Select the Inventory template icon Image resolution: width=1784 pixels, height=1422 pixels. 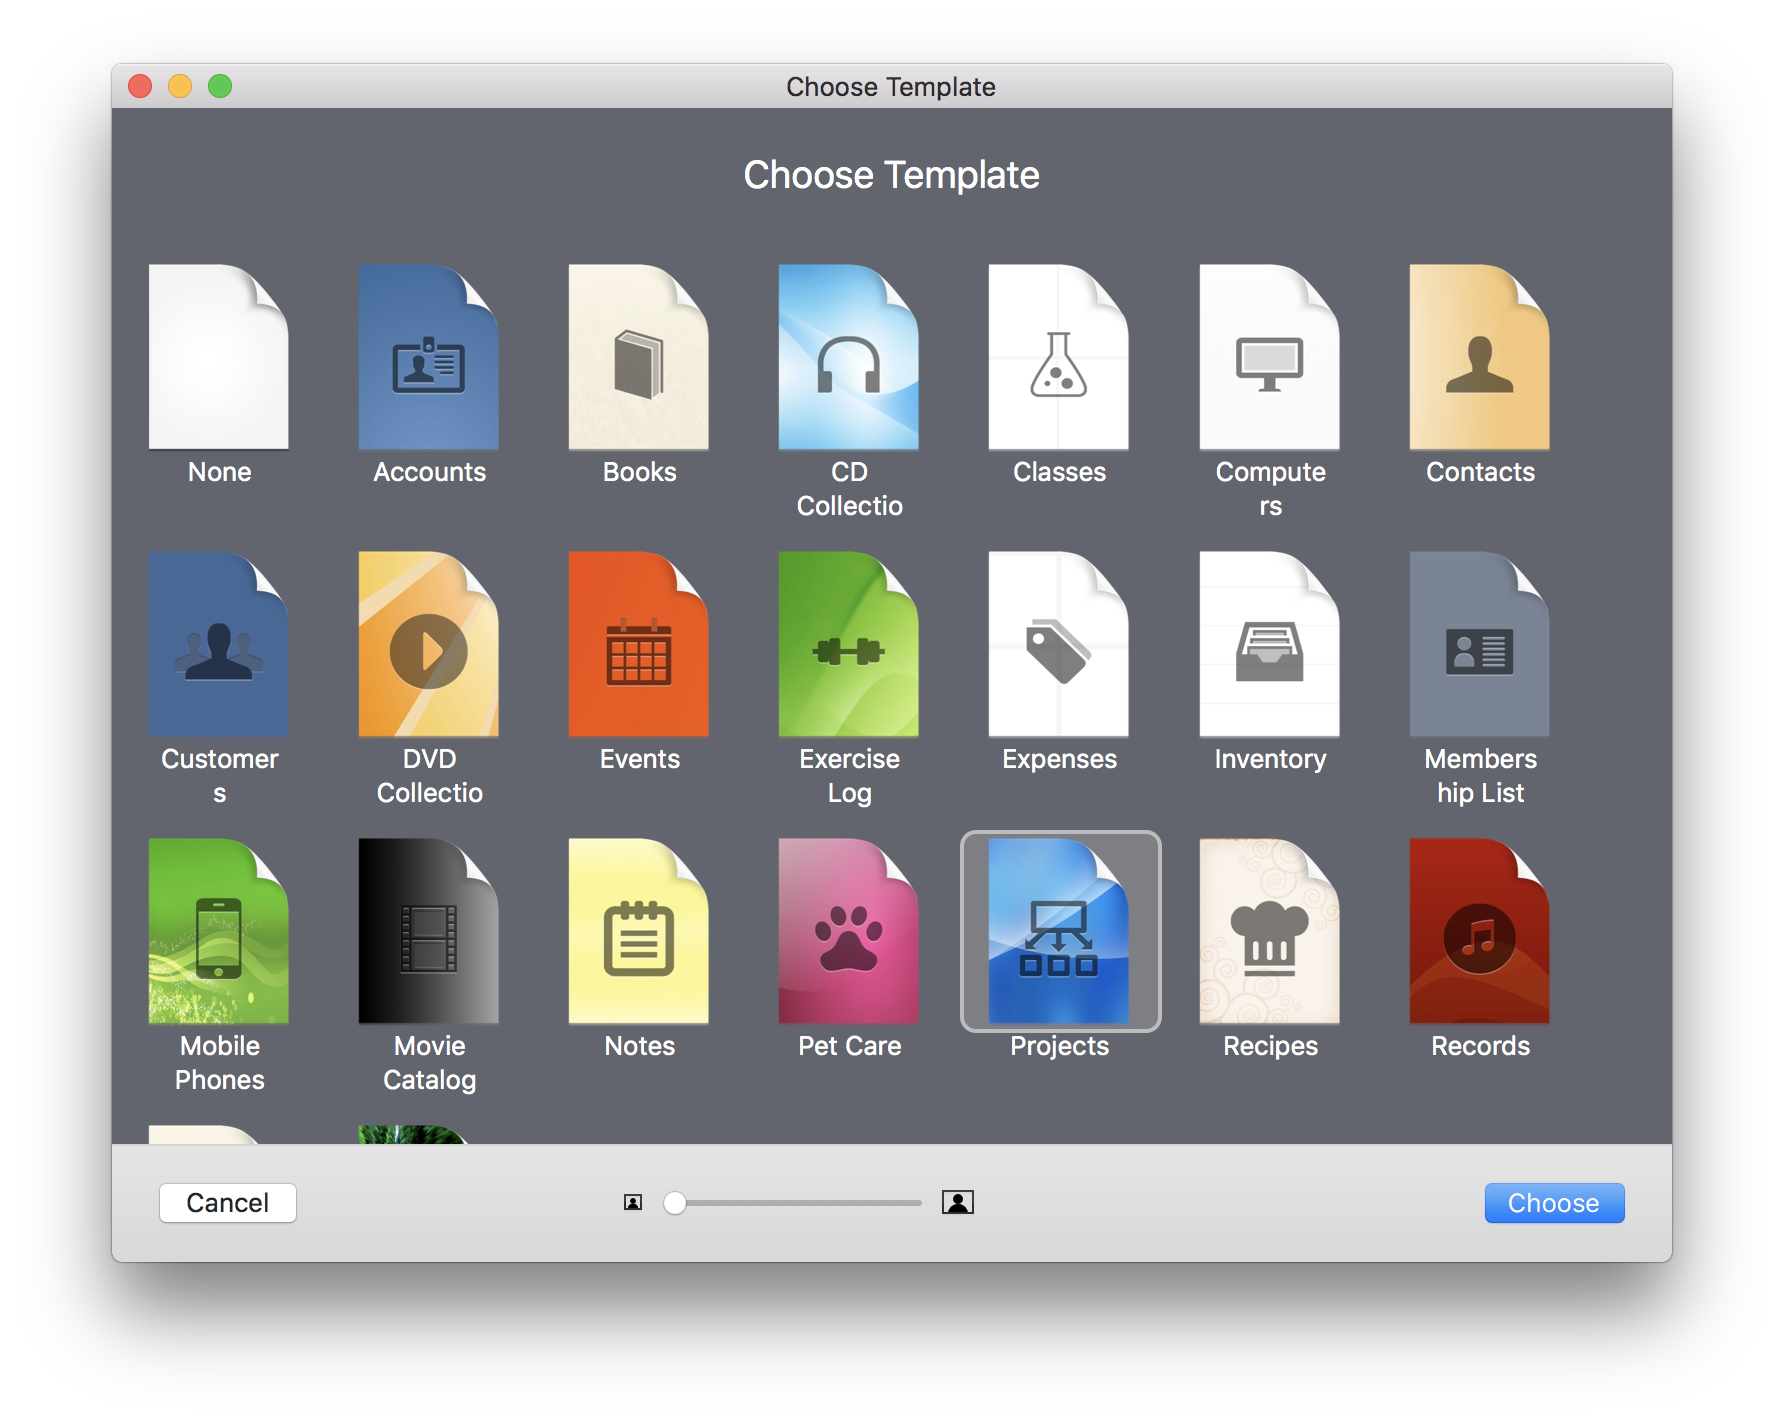point(1269,644)
